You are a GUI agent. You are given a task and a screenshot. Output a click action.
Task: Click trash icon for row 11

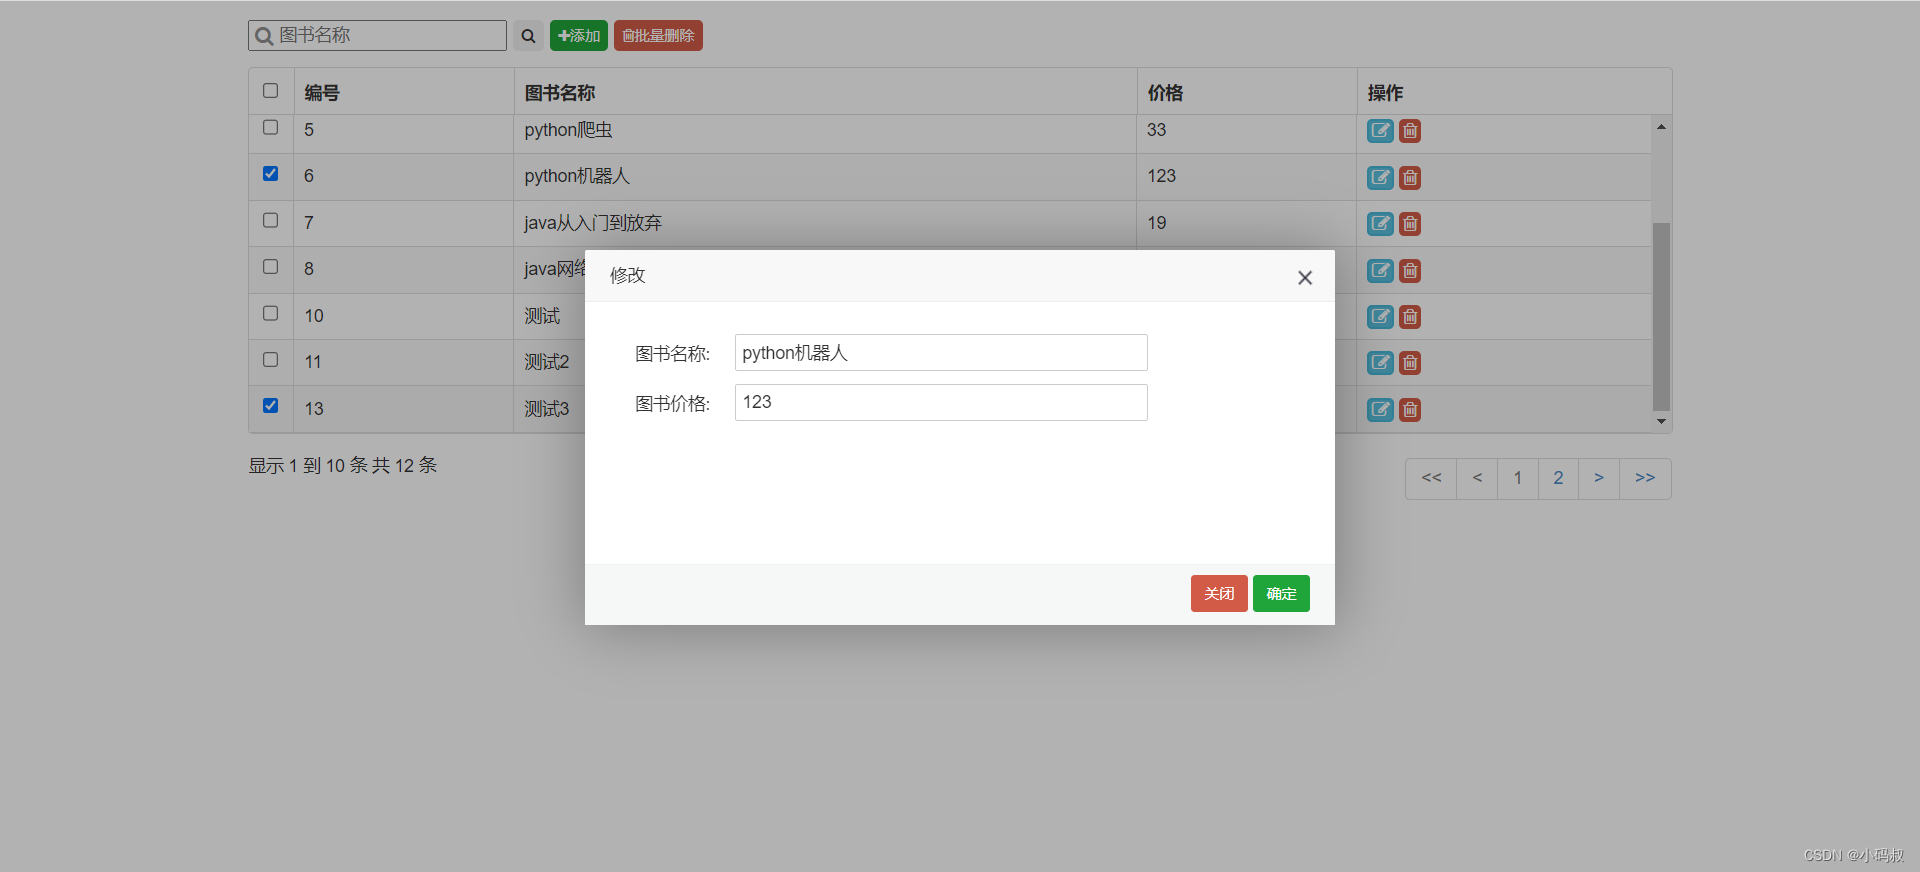(x=1410, y=363)
